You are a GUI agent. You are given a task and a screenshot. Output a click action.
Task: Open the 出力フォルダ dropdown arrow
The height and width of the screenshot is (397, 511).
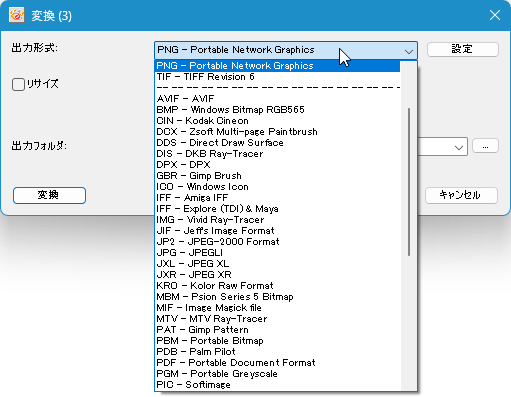point(459,147)
